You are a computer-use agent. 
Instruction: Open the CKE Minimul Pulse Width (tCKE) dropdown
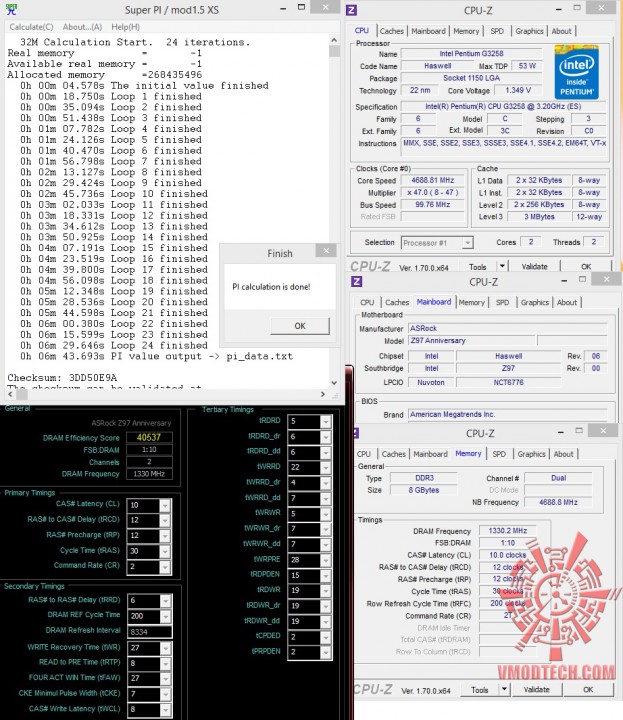(165, 694)
